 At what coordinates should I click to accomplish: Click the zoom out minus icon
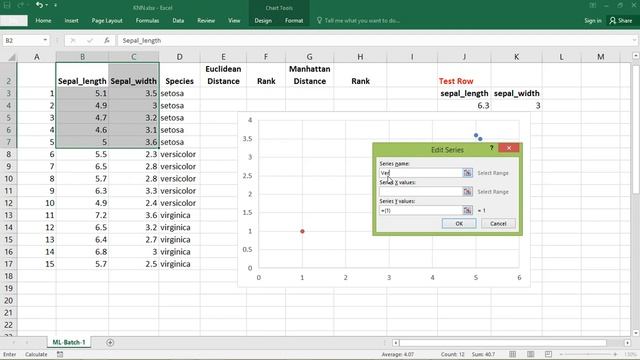[x=562, y=354]
